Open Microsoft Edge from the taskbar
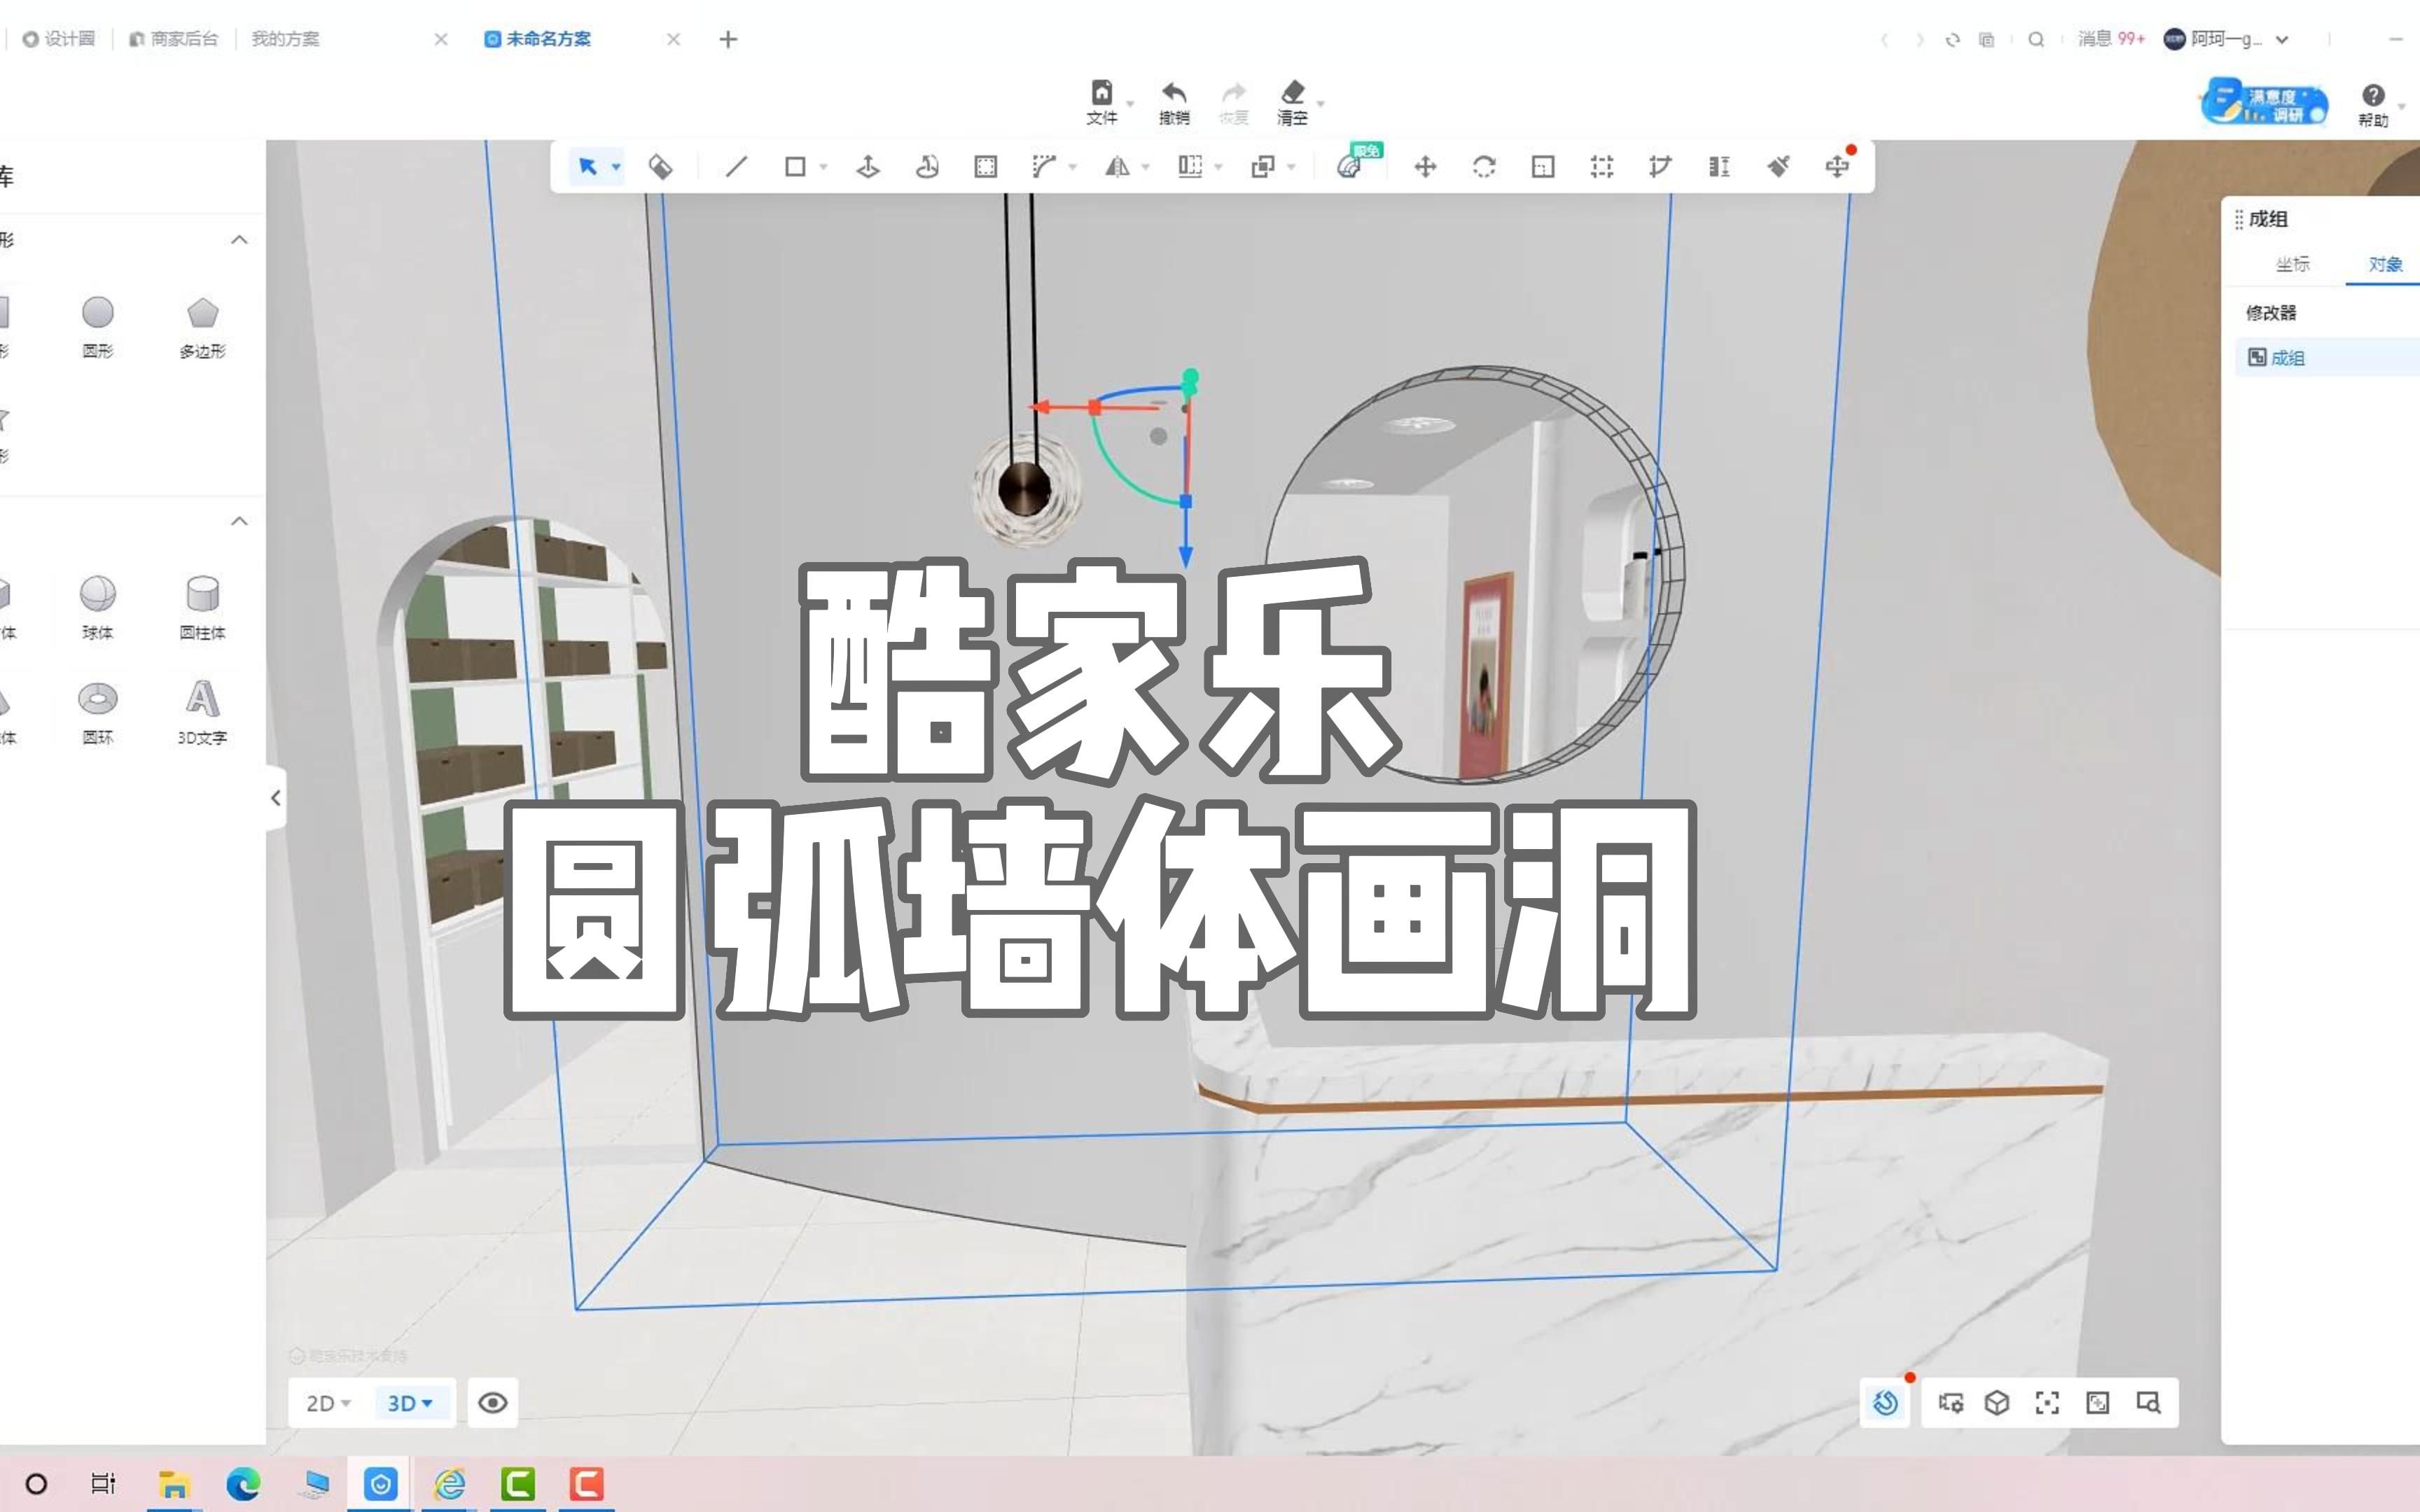Screen dimensions: 2420x1512 click(243, 1484)
